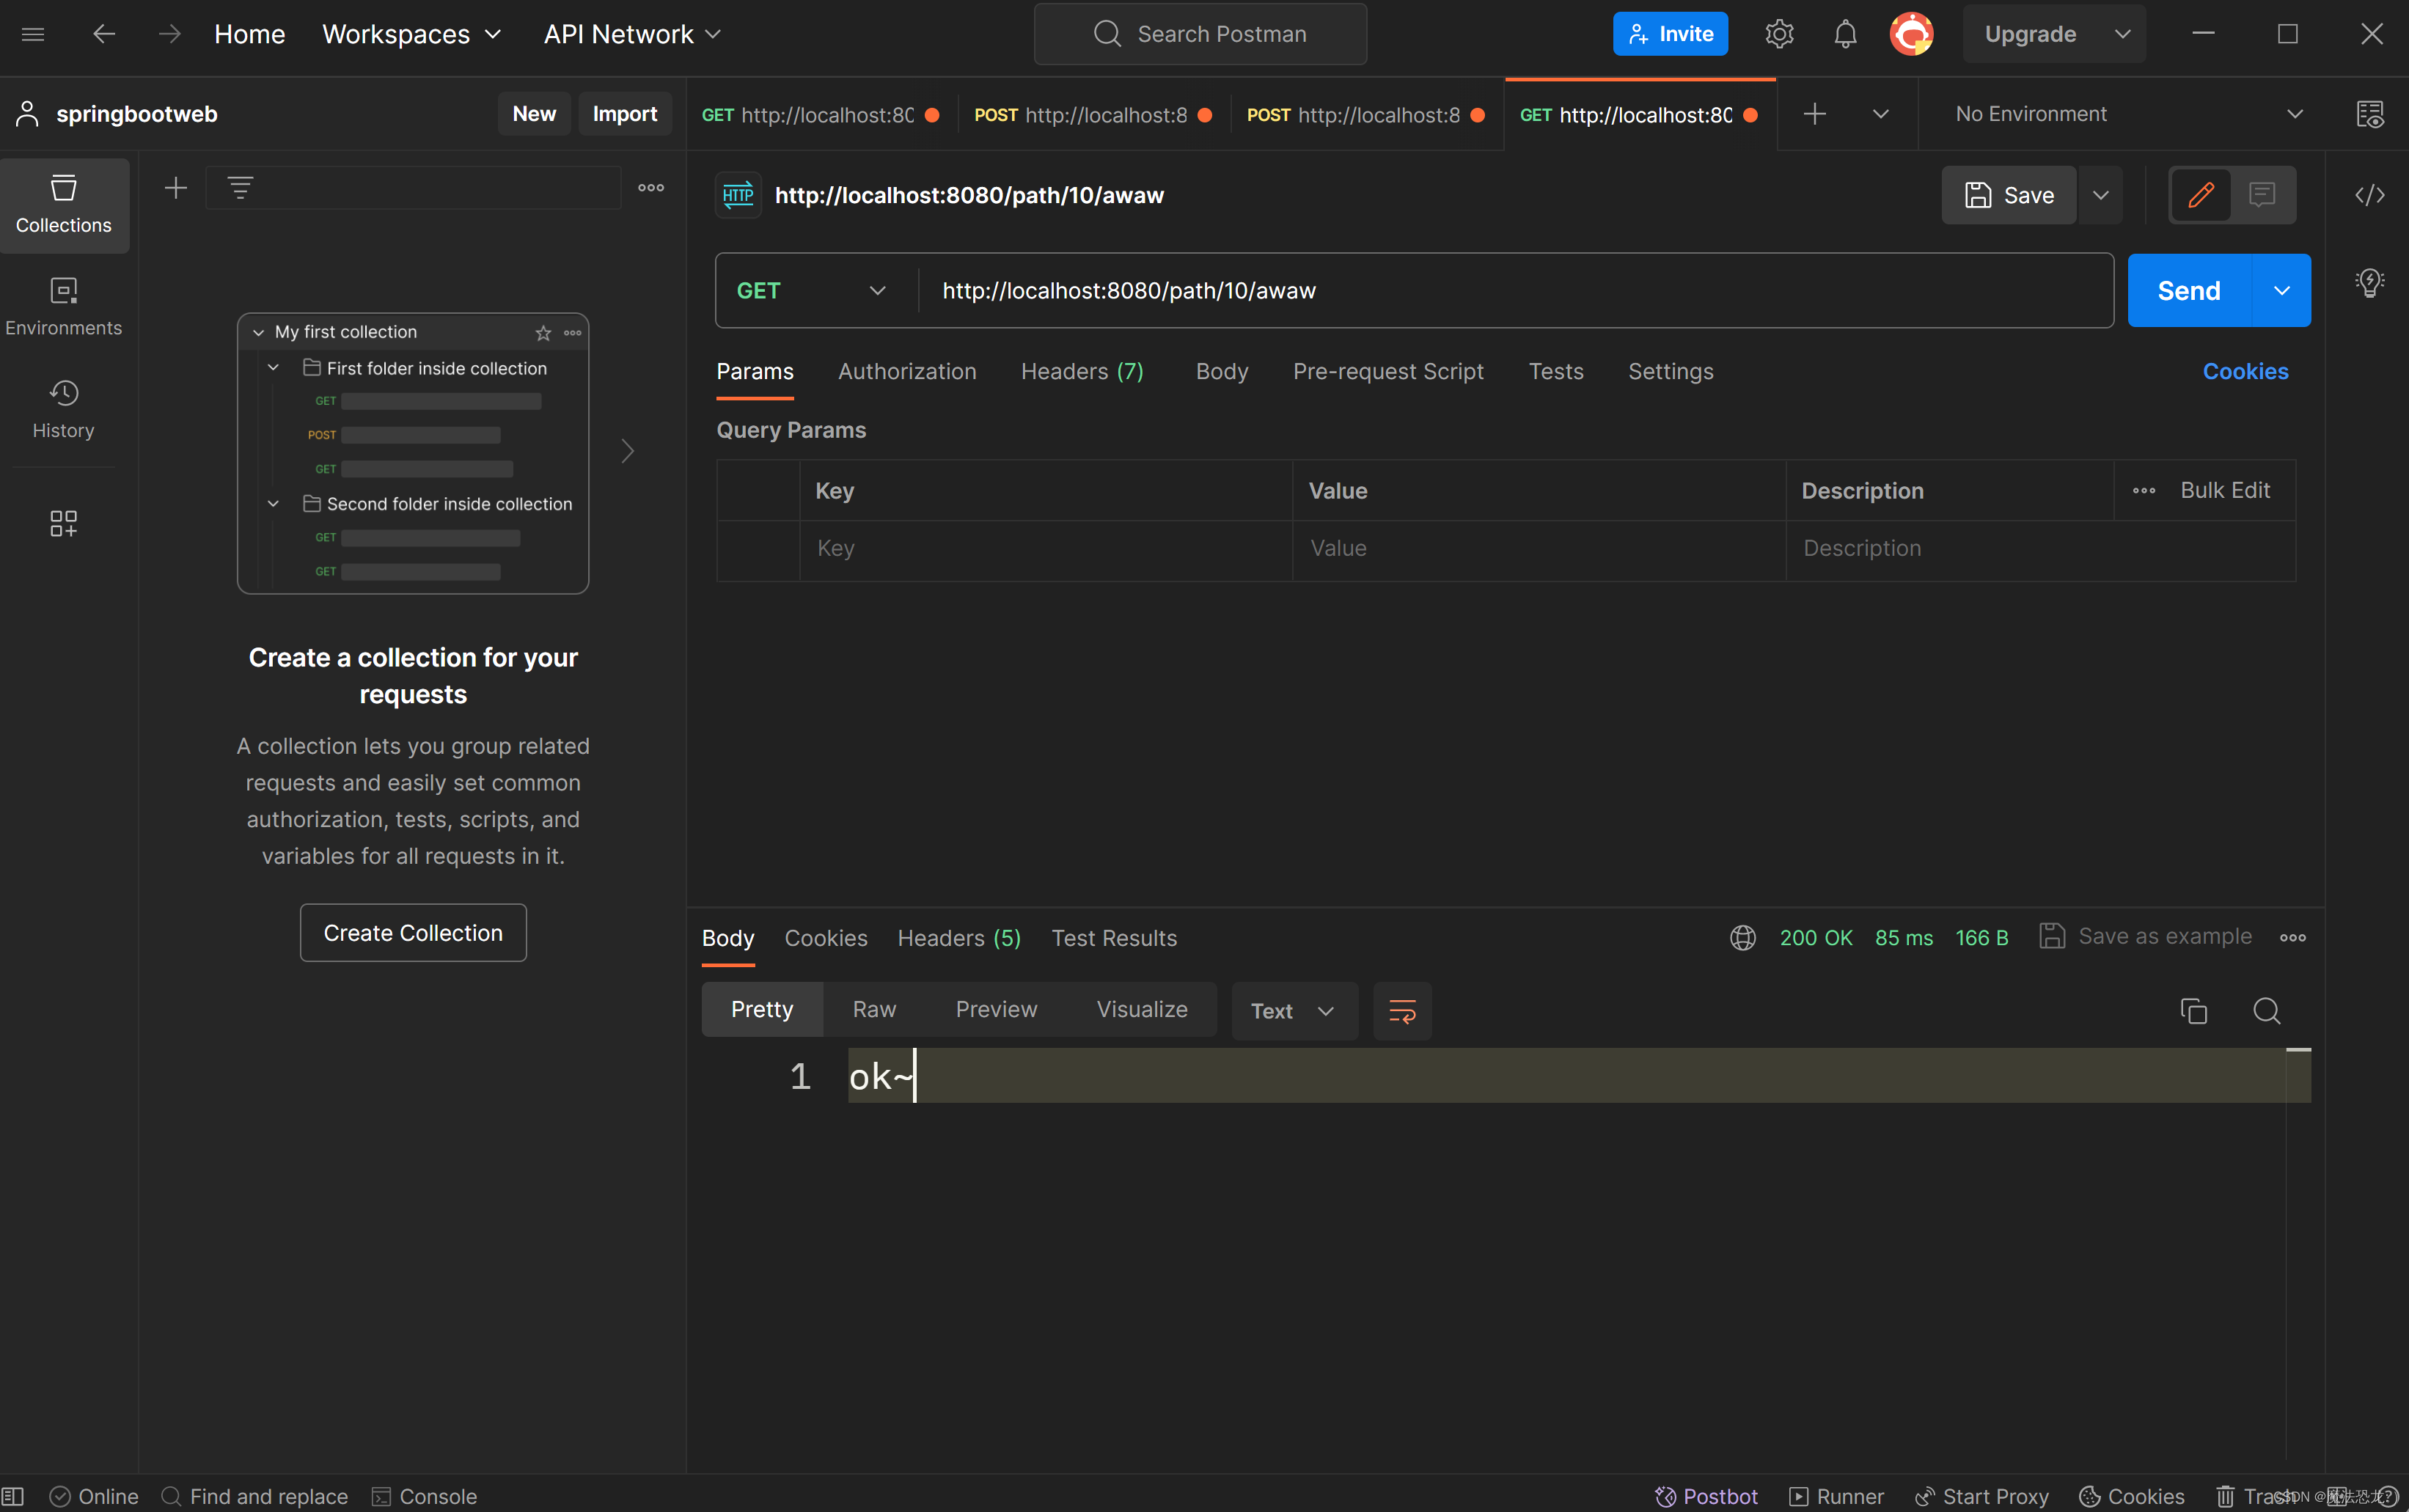
Task: Open the code snippet panel icon
Action: pyautogui.click(x=2369, y=195)
